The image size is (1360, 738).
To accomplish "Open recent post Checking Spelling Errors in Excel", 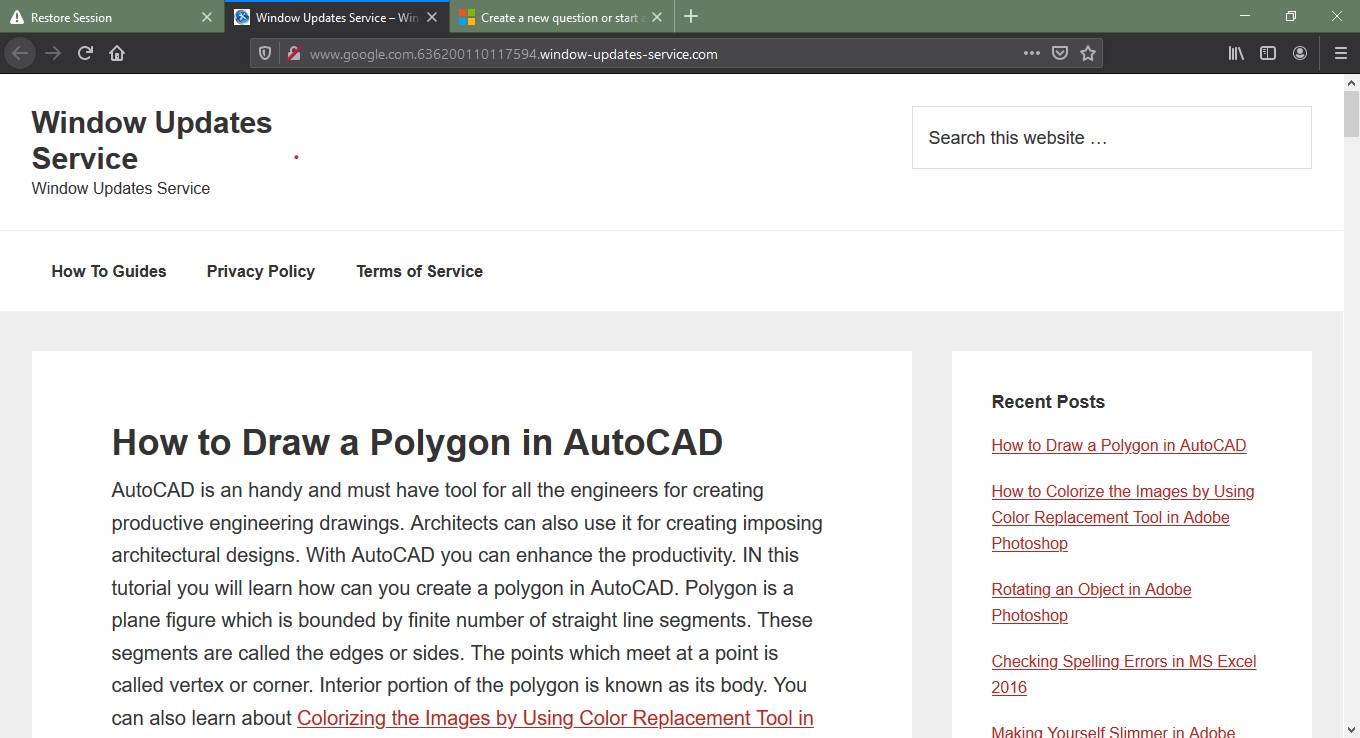I will (1124, 674).
